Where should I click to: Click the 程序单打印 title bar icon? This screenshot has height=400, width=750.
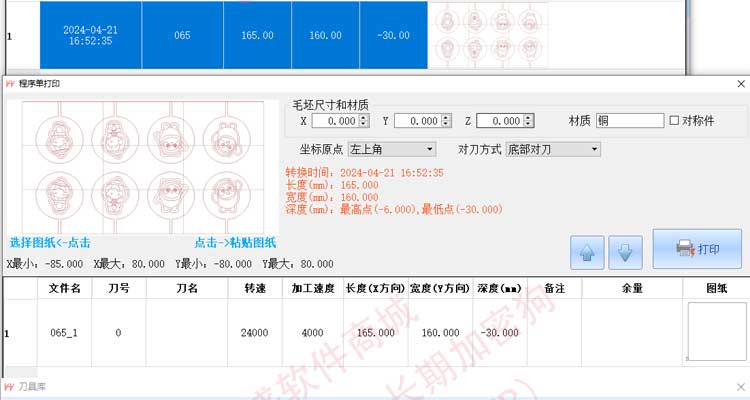point(10,84)
